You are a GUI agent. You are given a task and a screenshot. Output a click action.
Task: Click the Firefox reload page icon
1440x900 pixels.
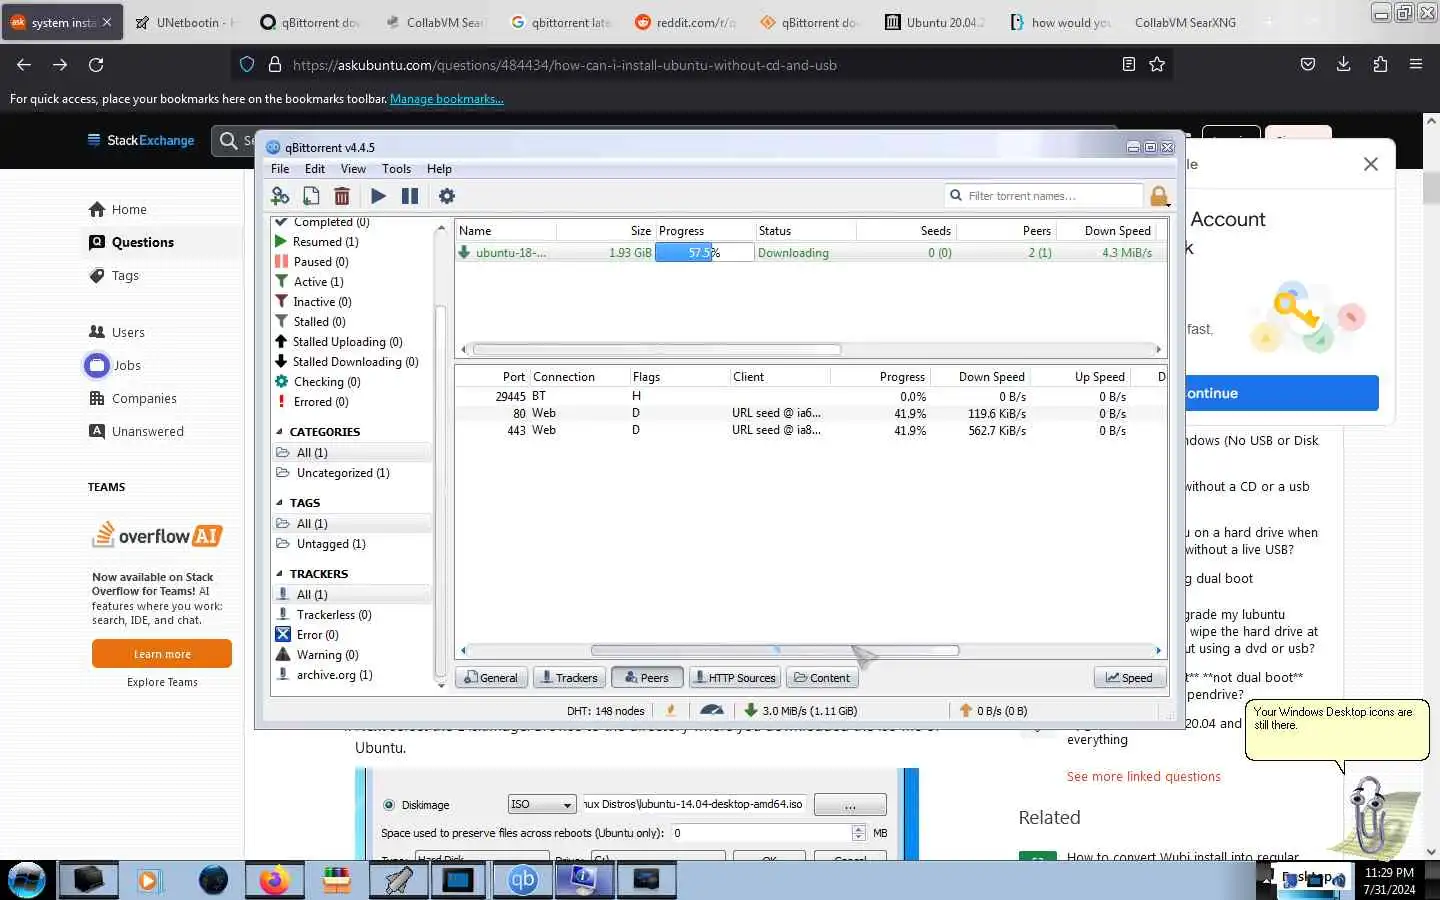click(96, 65)
